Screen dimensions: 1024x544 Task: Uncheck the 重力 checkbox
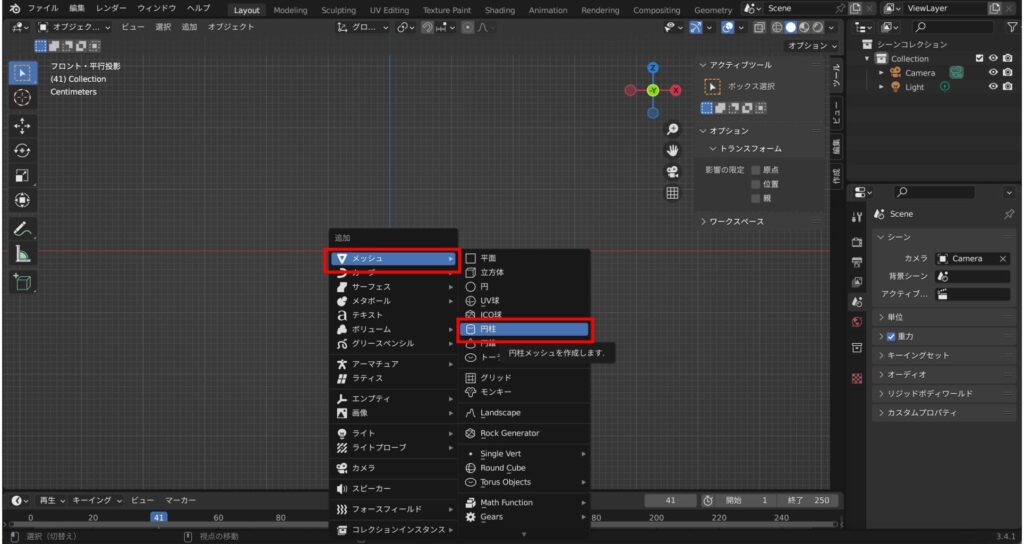point(891,336)
